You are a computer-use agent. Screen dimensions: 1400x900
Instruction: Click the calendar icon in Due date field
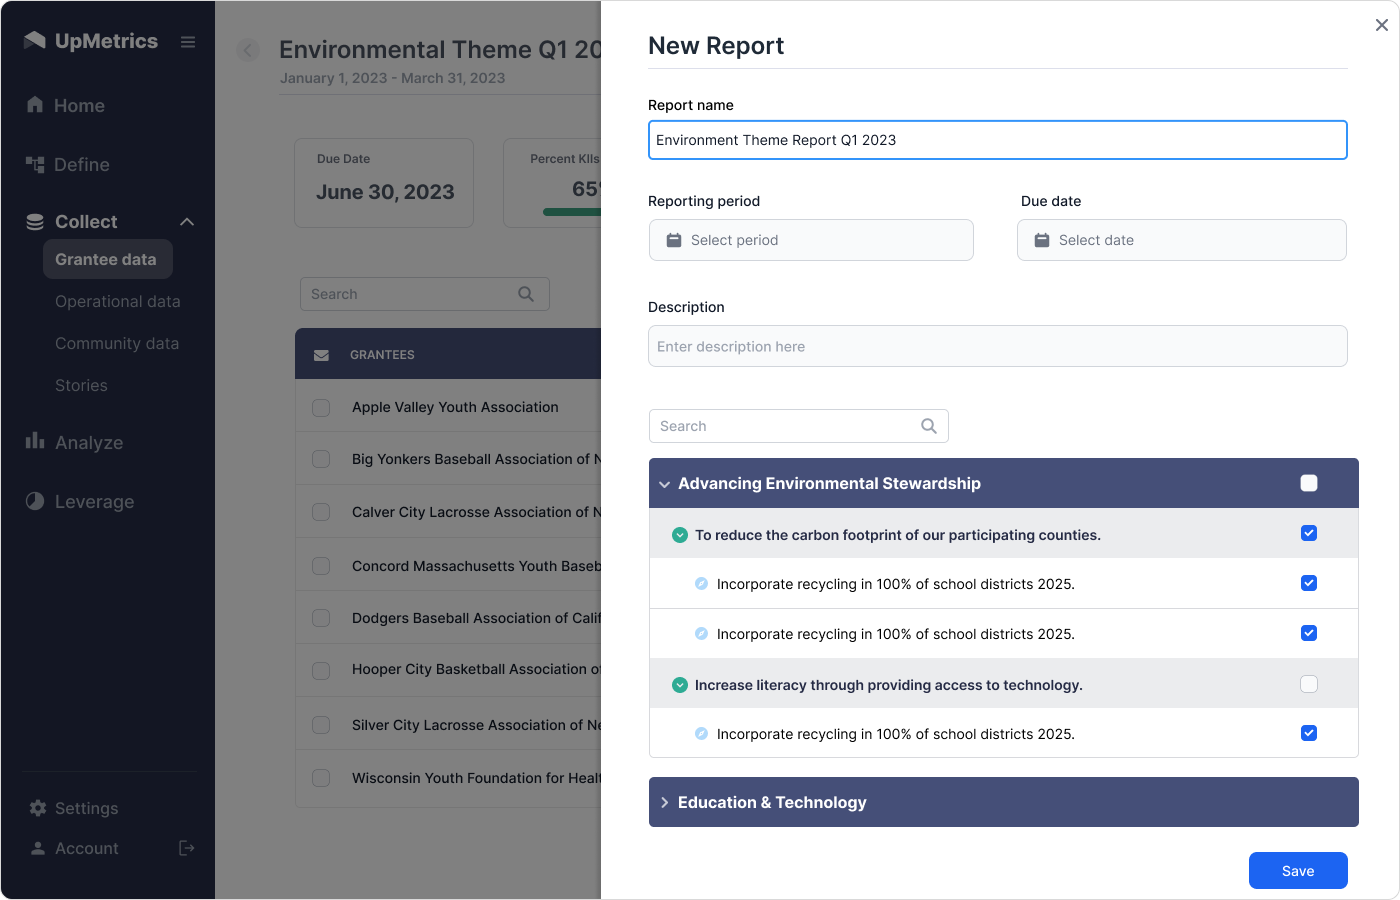(x=1042, y=240)
